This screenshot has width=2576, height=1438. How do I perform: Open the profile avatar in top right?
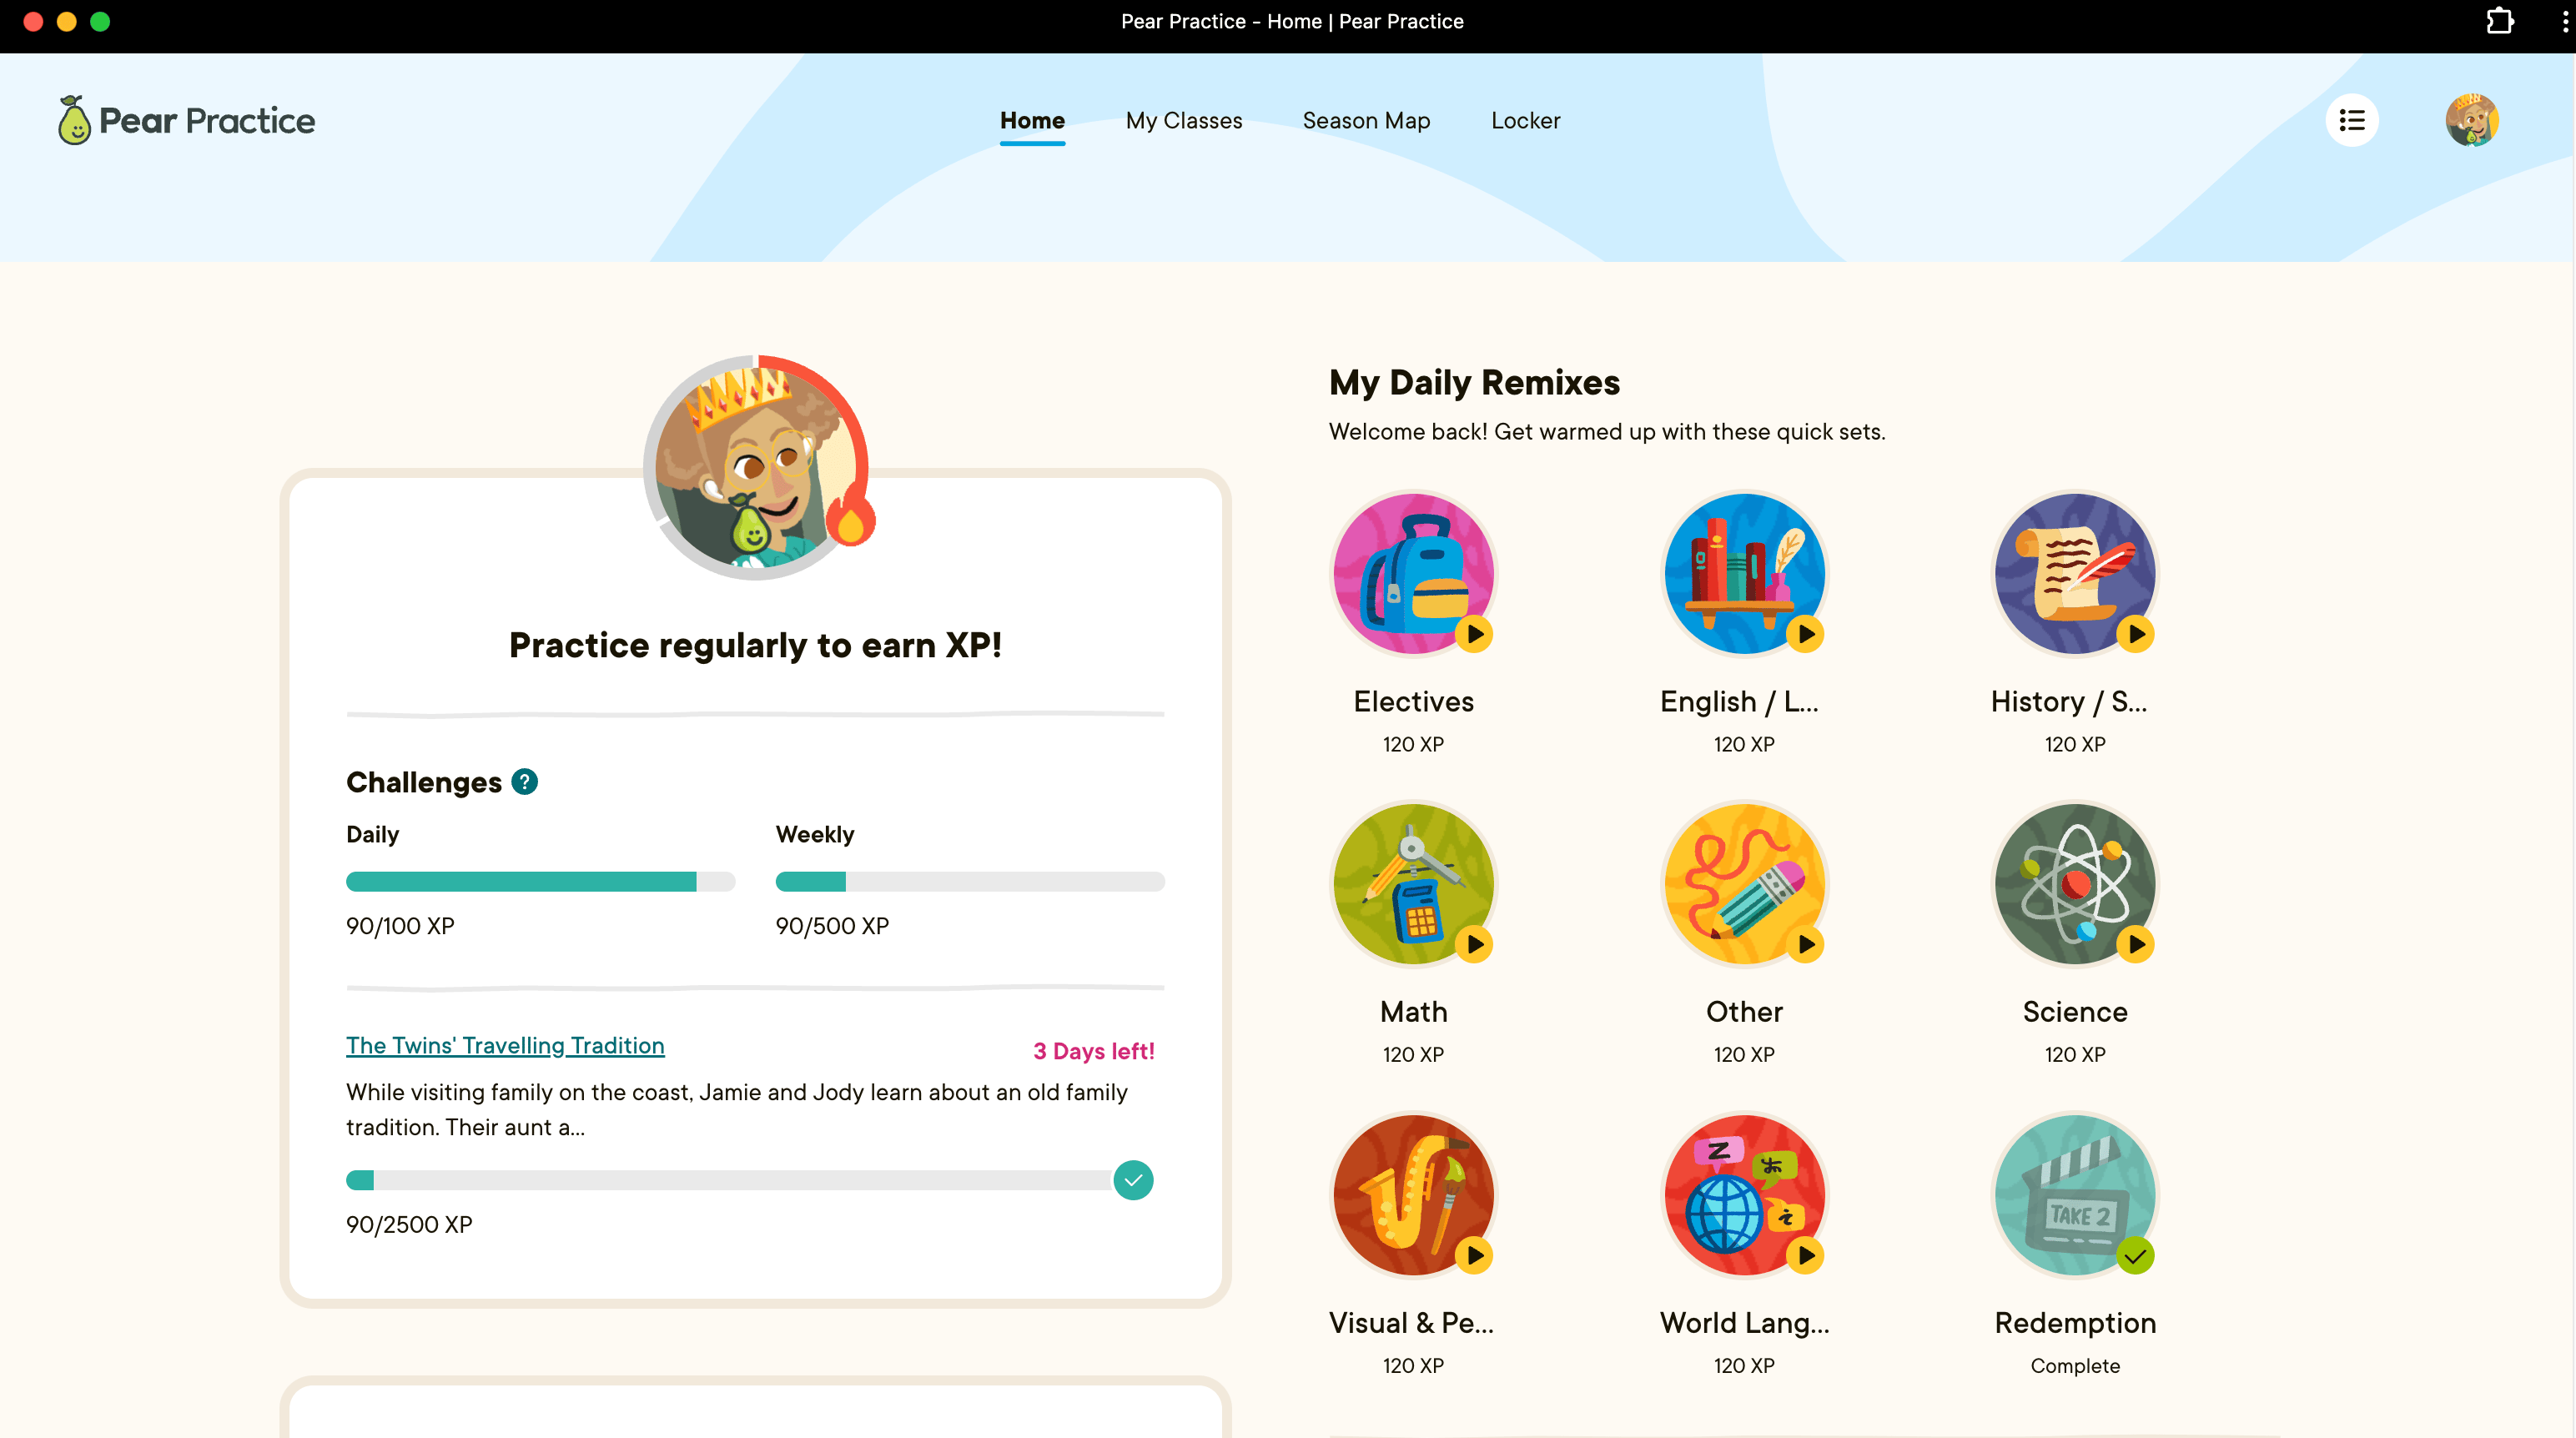click(2472, 120)
